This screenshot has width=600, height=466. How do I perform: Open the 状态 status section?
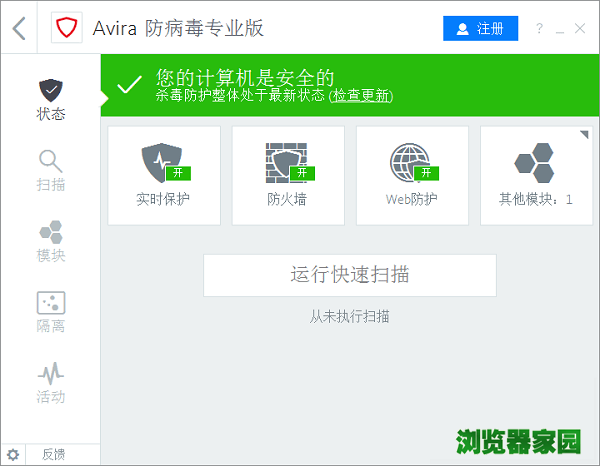click(x=51, y=100)
